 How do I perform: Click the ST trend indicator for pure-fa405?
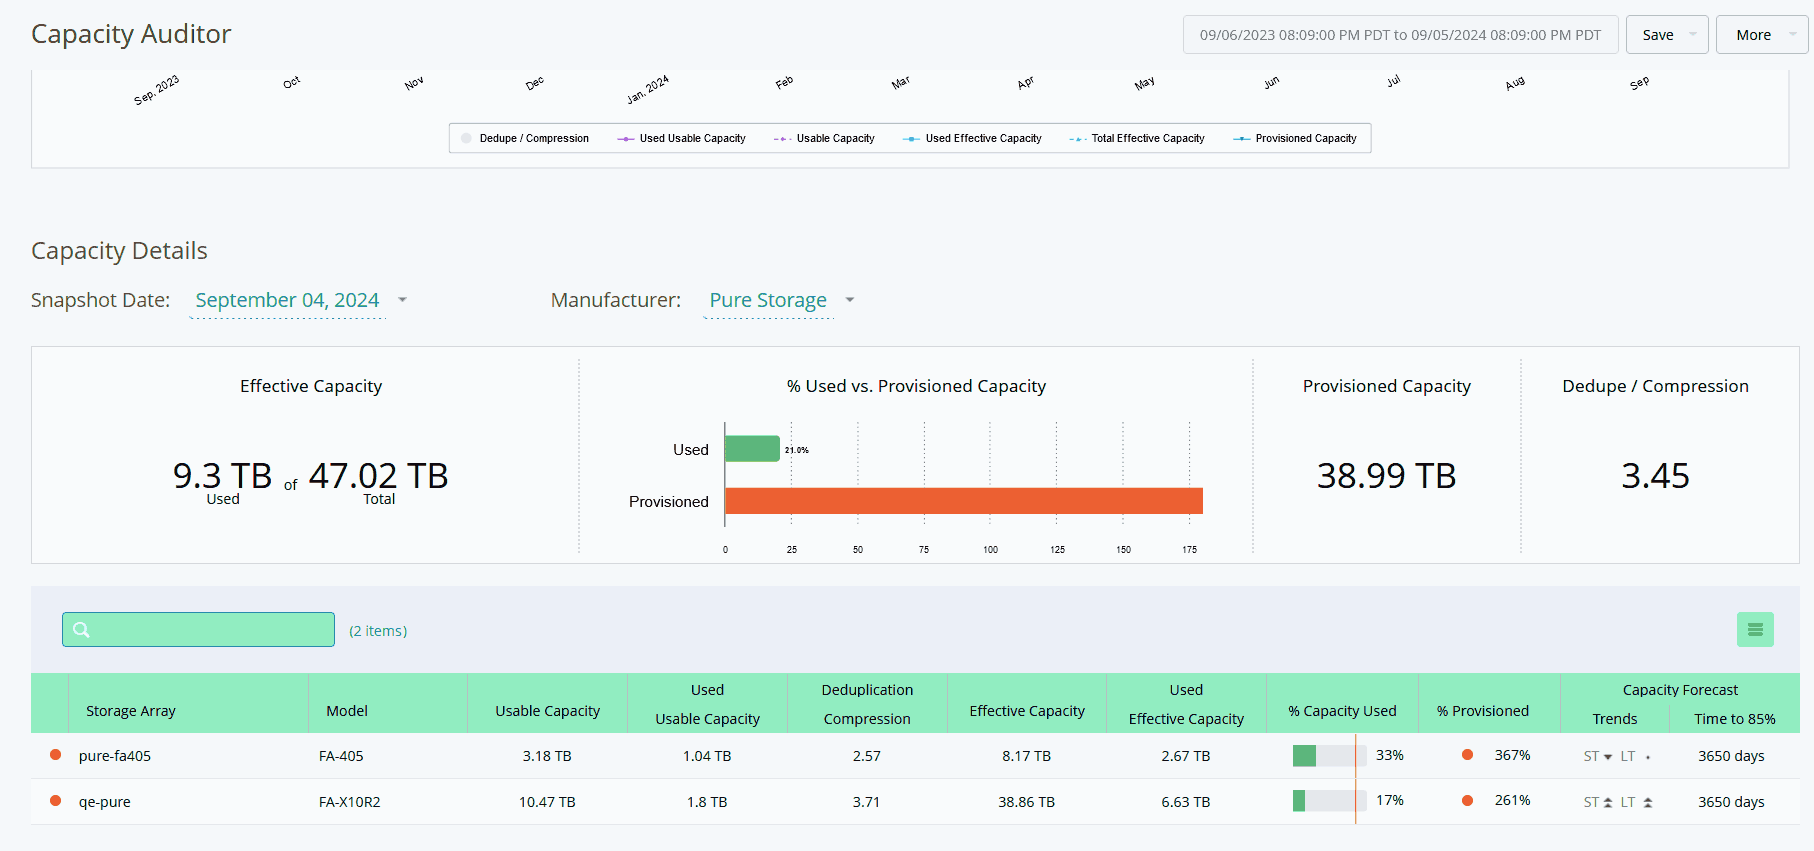pyautogui.click(x=1598, y=756)
